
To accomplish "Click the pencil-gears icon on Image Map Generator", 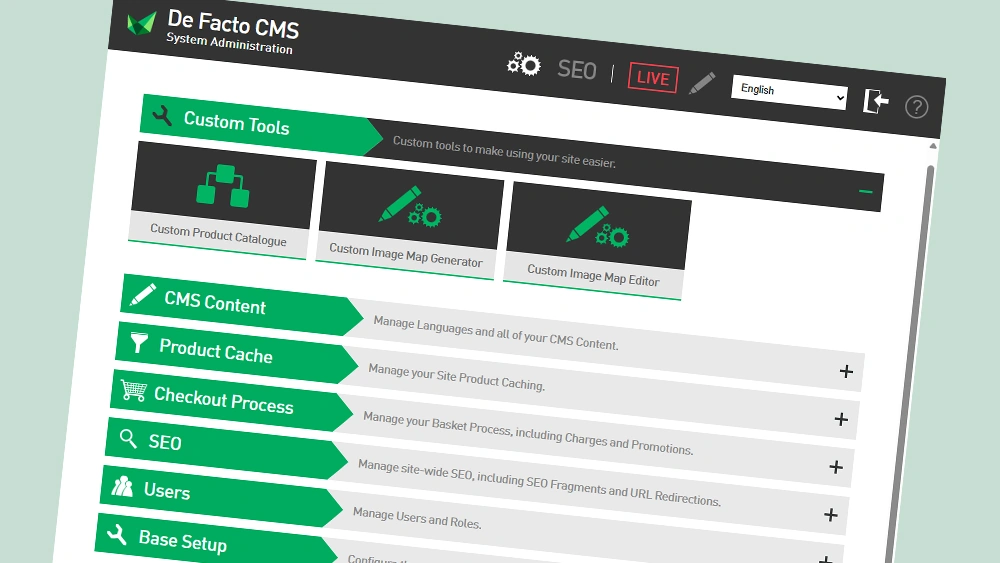I will pyautogui.click(x=411, y=207).
